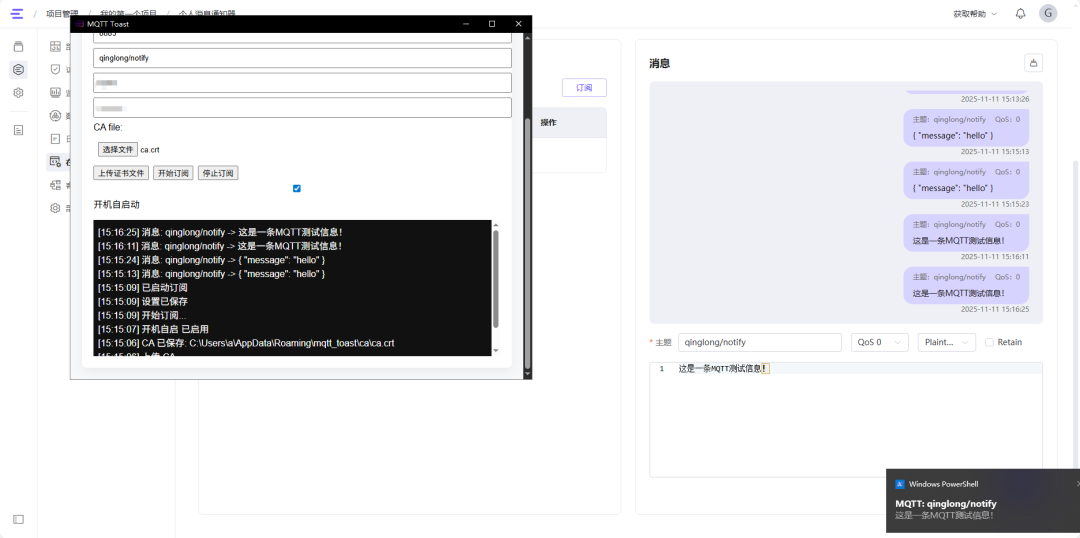Viewport: 1080px width, 538px height.
Task: Click the 消息 panel heading
Action: click(x=659, y=63)
